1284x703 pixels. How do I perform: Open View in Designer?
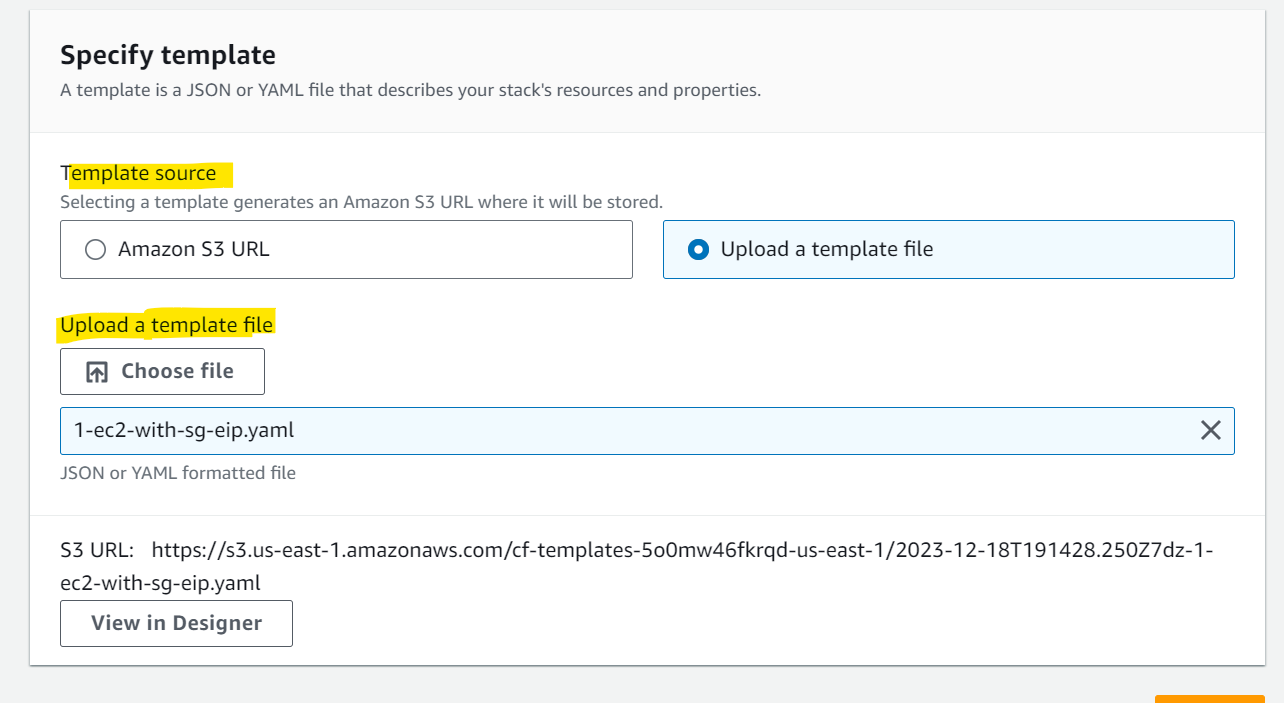[176, 623]
